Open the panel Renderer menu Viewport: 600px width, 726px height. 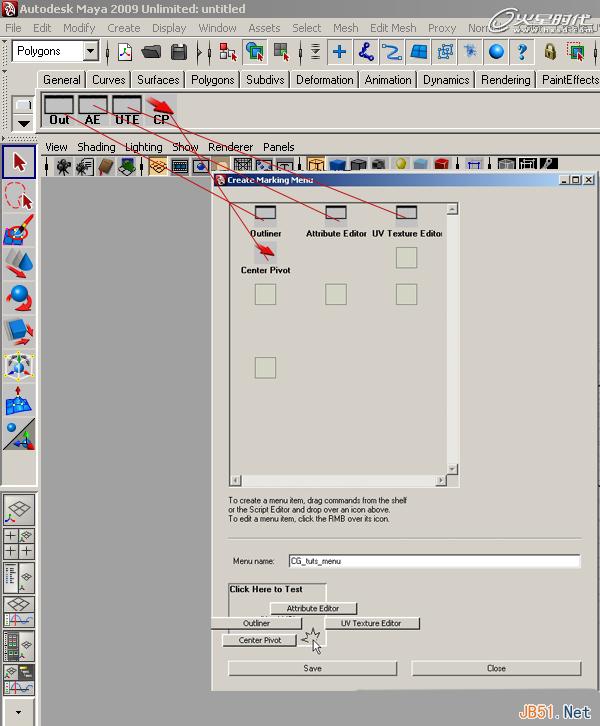coord(231,147)
